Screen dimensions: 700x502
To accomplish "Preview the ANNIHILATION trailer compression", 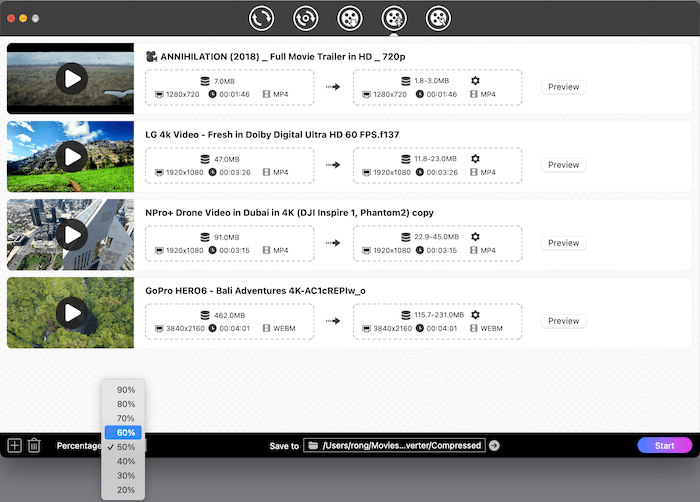I will click(x=563, y=87).
